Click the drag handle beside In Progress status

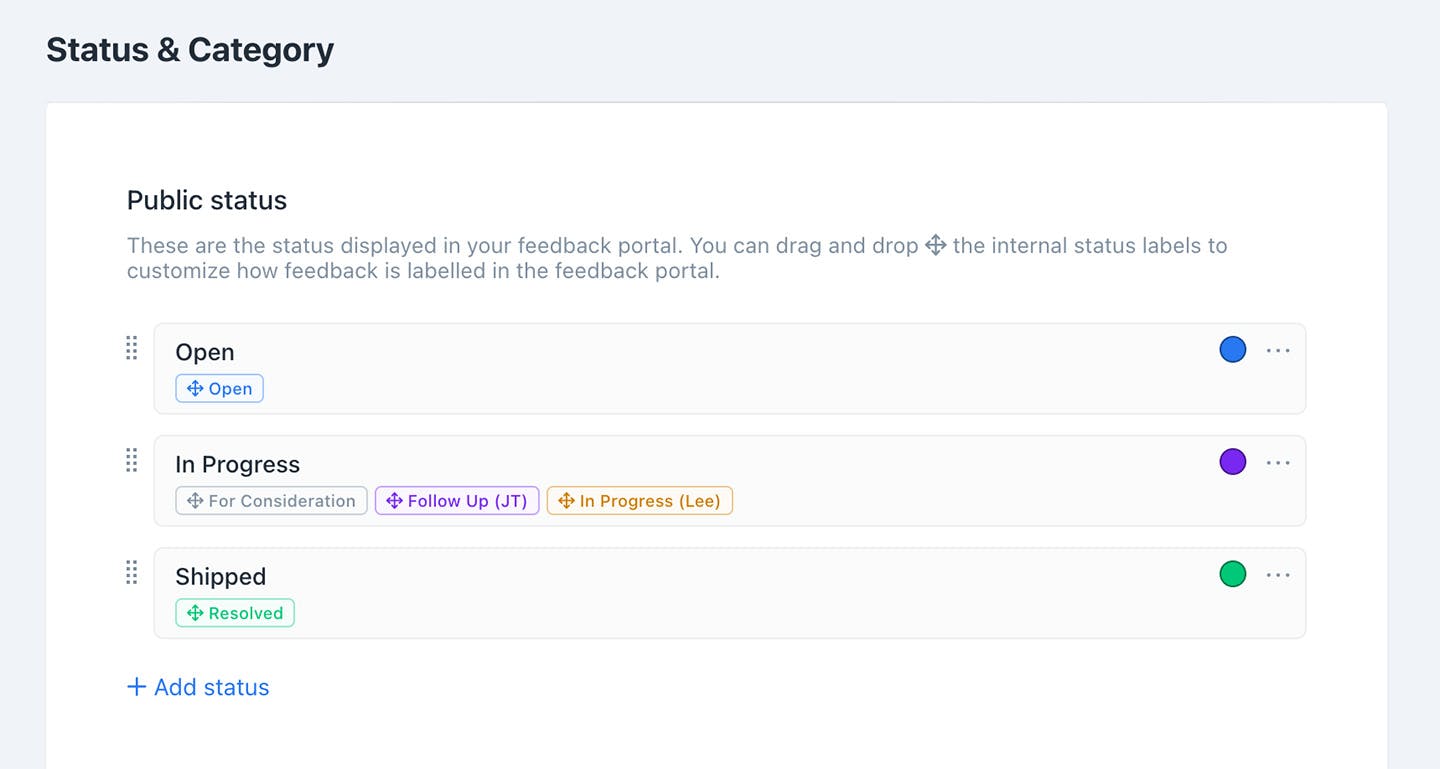coord(131,460)
